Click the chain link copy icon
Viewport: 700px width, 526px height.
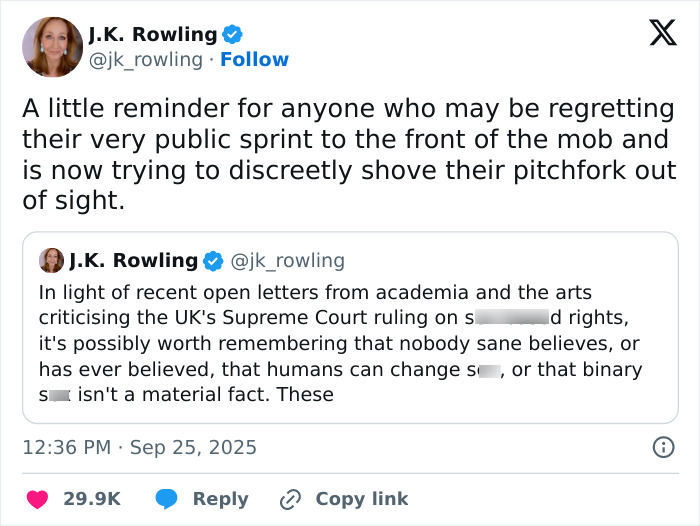[291, 498]
